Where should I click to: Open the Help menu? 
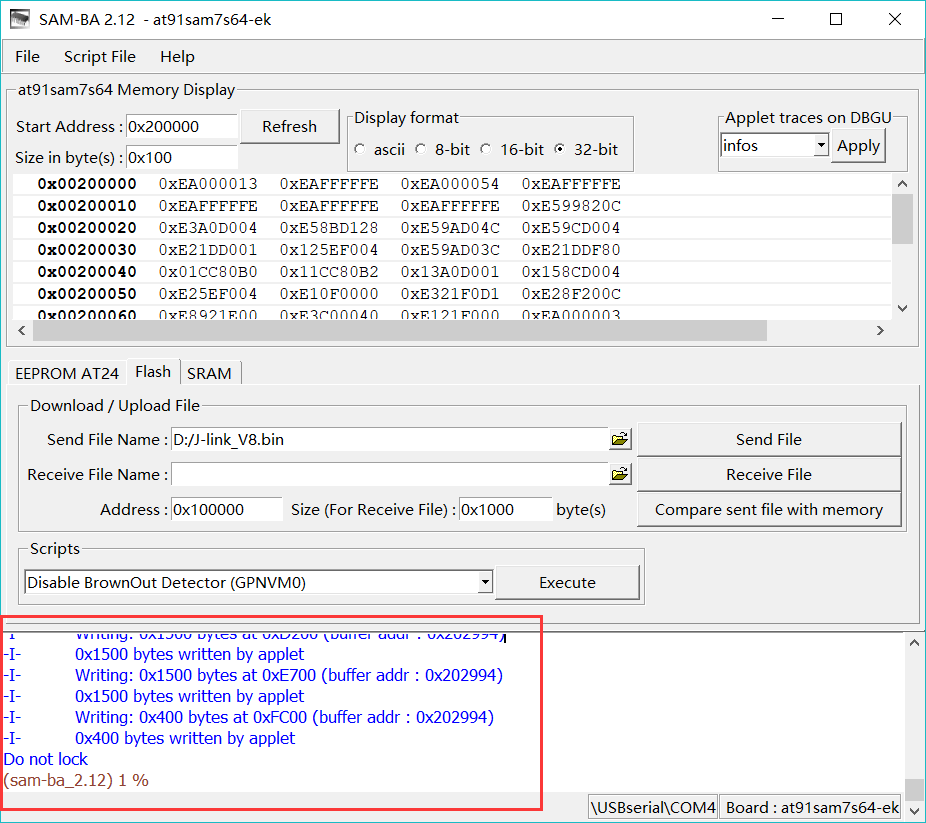click(177, 56)
